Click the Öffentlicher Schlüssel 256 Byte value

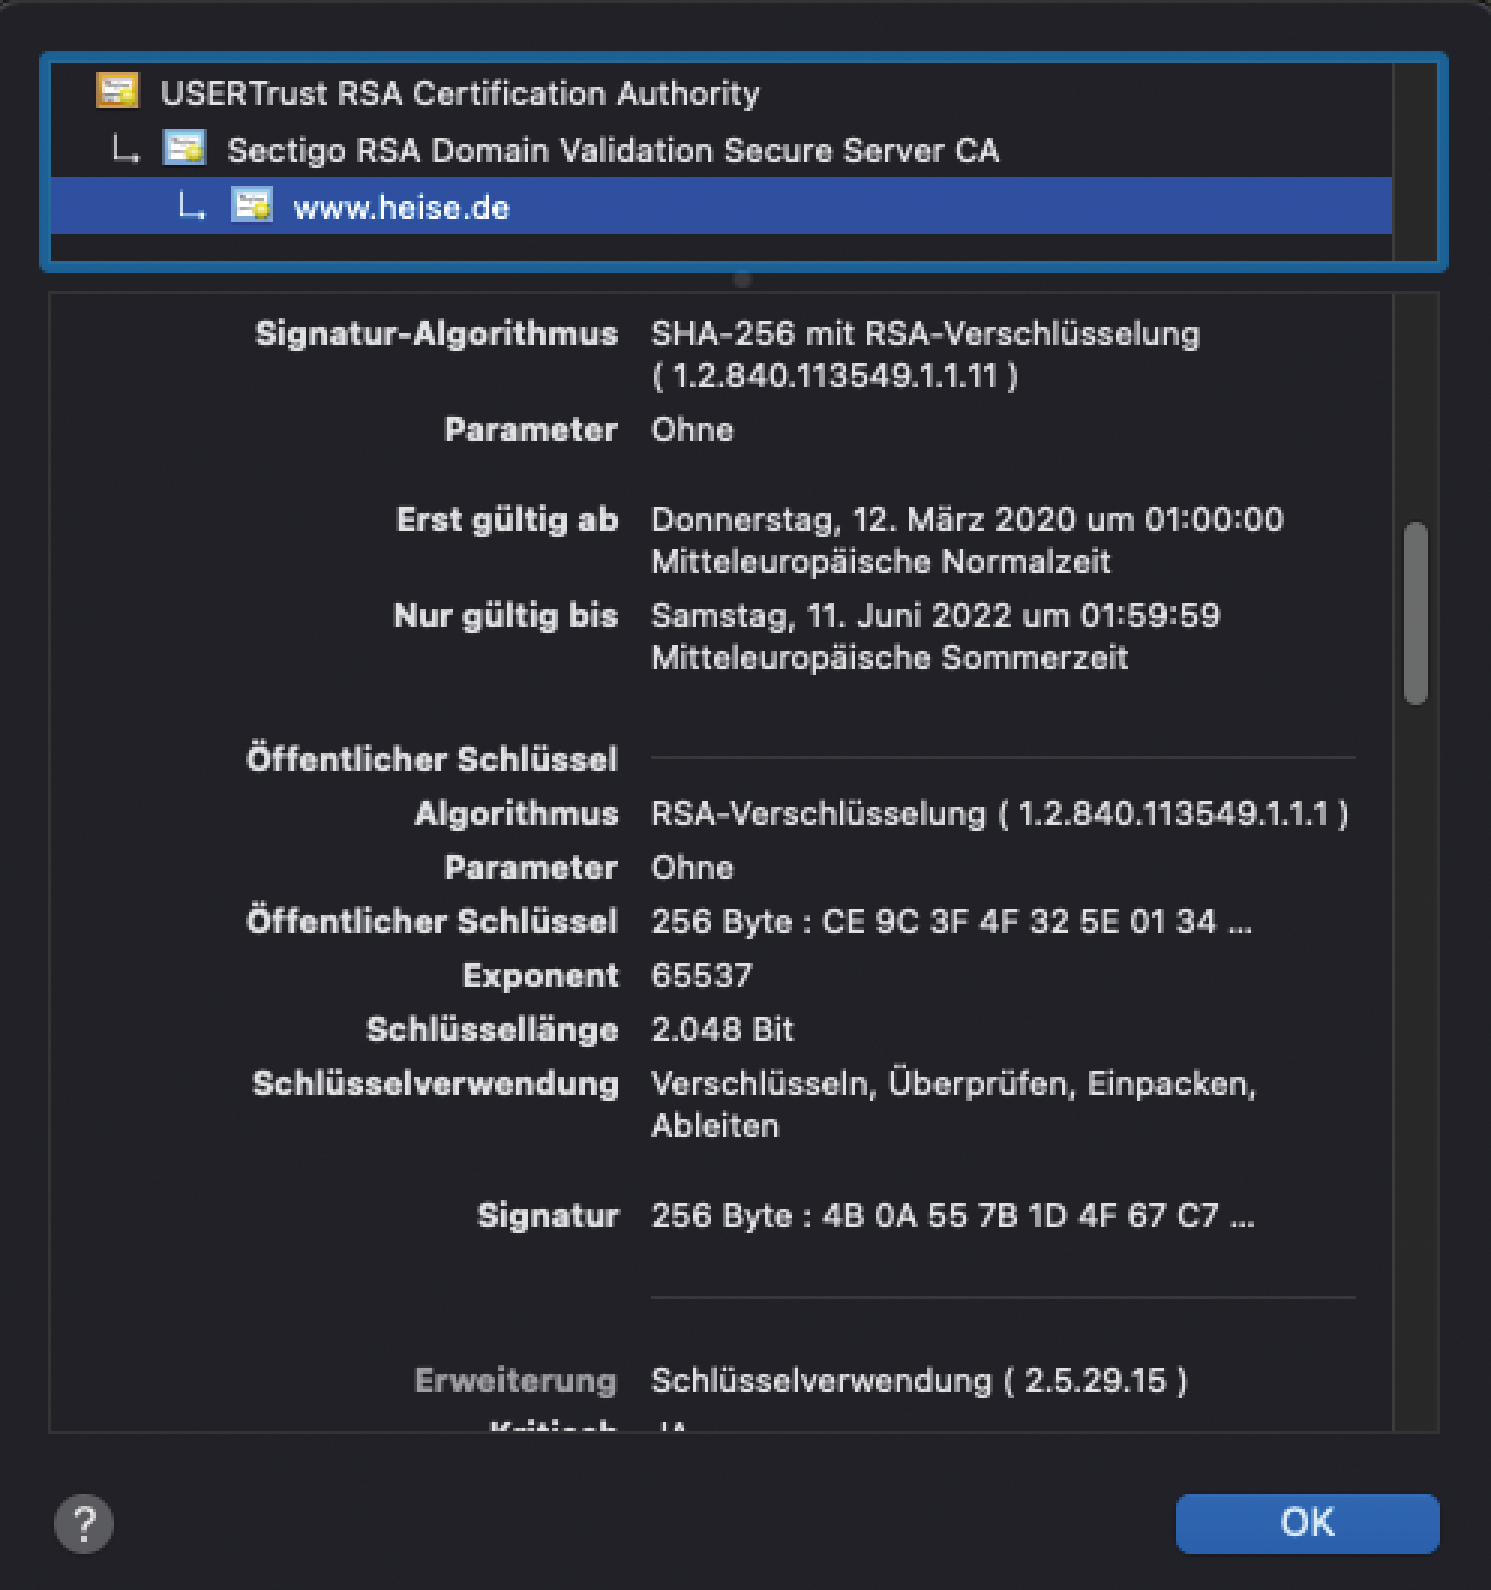(951, 921)
